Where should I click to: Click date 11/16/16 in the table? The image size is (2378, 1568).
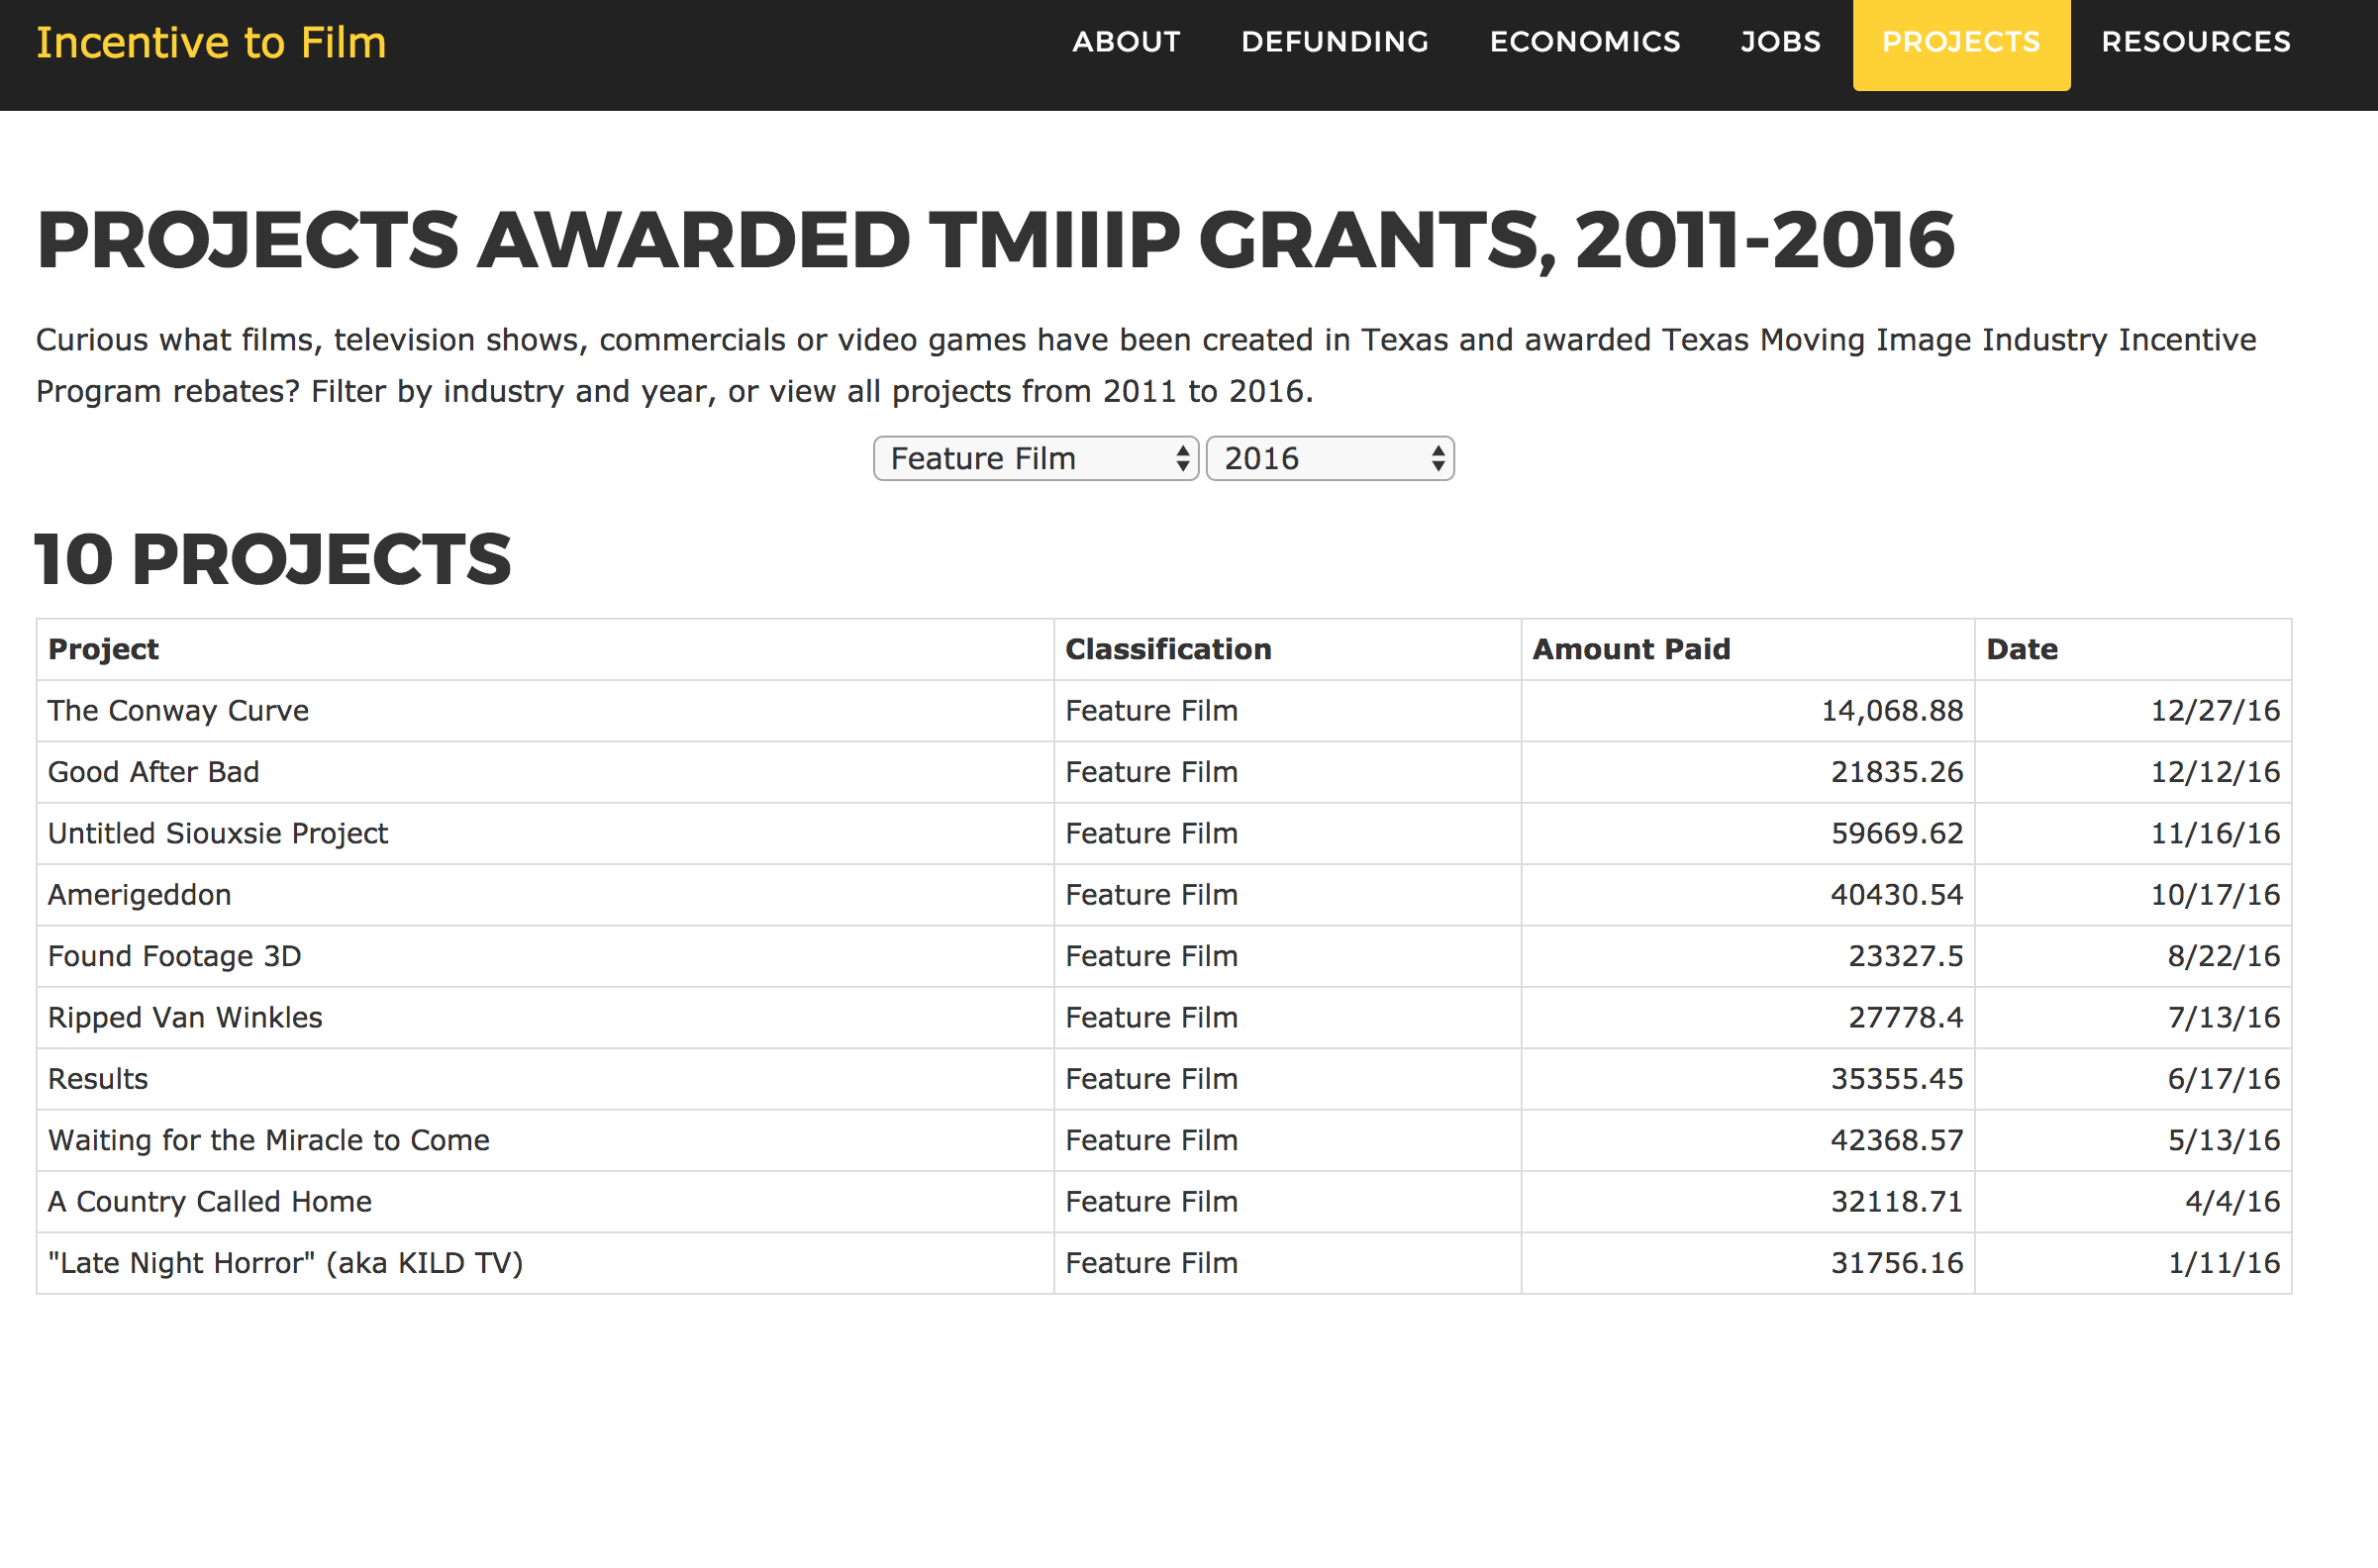[x=2215, y=834]
